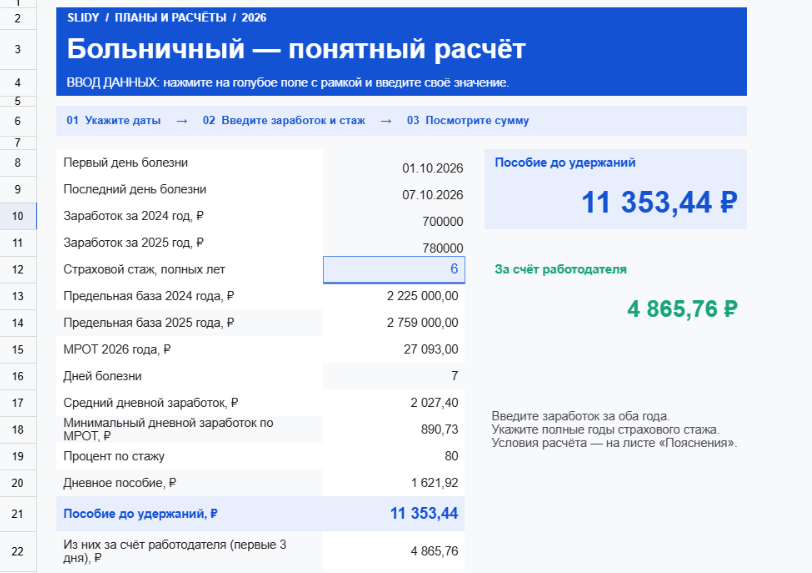Click step «02 Введите заработок и стаж»
This screenshot has width=812, height=573.
(284, 120)
